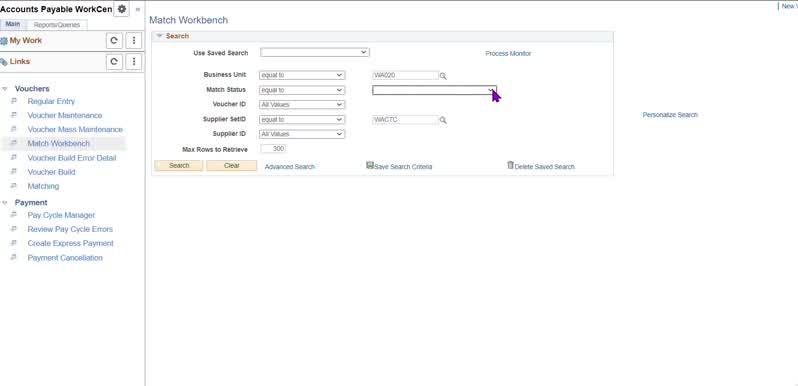Click the icon beside Pay Cycle Manager
Image resolution: width=798 pixels, height=386 pixels.
tap(14, 215)
